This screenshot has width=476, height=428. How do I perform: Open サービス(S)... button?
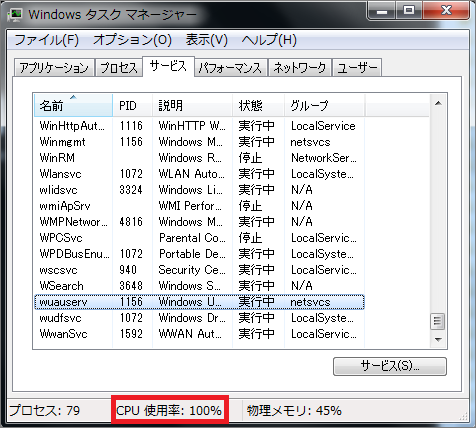(390, 366)
